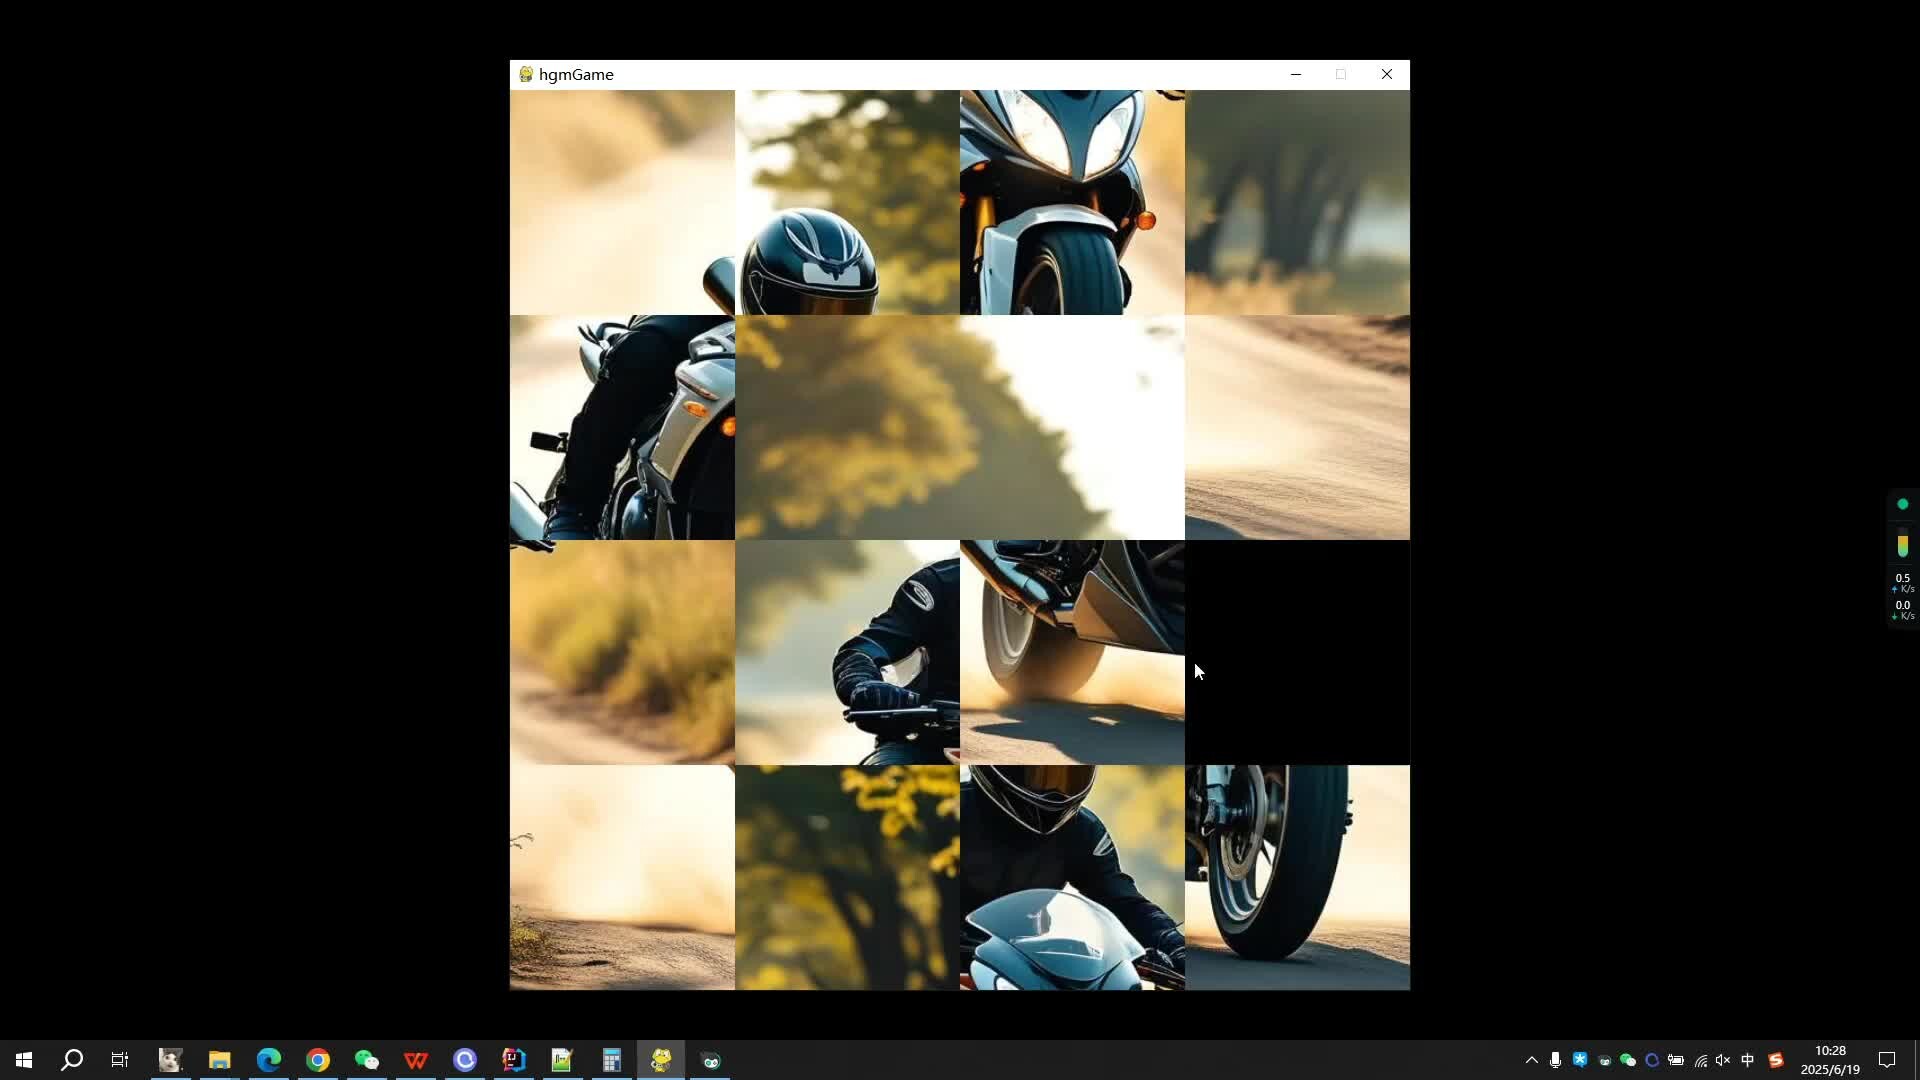Open WPS Office from the taskbar

[416, 1060]
